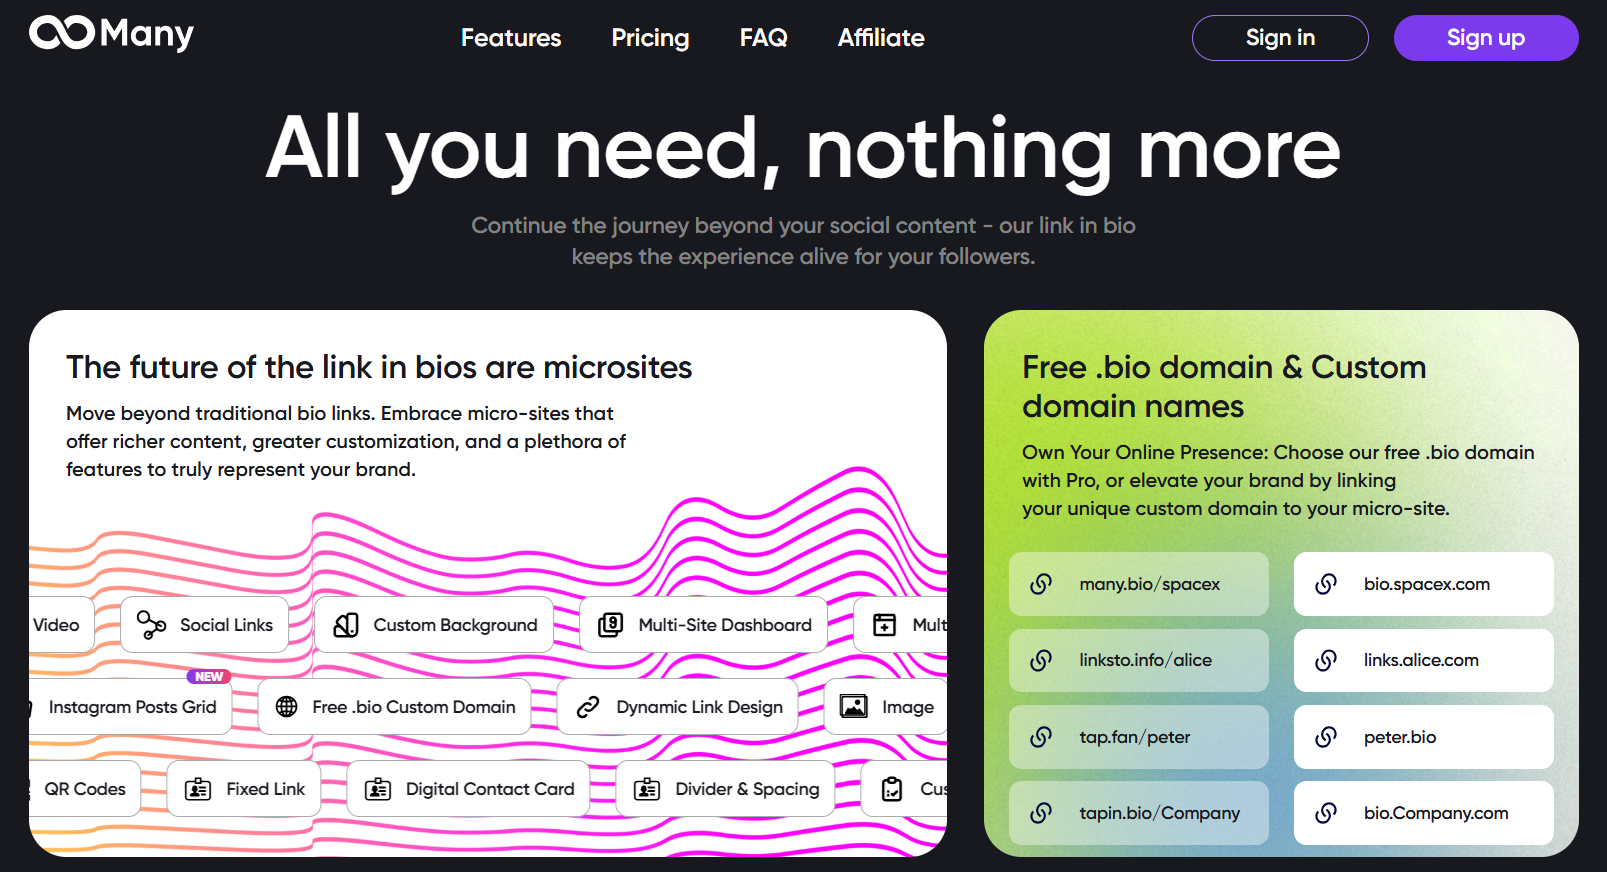Click the Fixed Link card icon
The image size is (1607, 872).
[198, 789]
